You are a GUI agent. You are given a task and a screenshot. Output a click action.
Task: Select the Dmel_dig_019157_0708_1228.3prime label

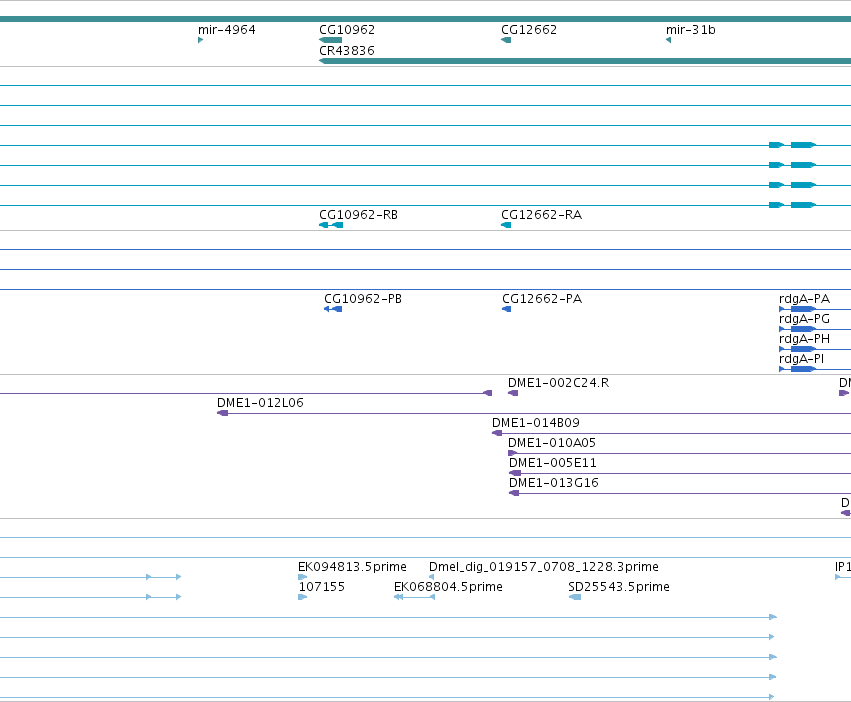point(544,567)
